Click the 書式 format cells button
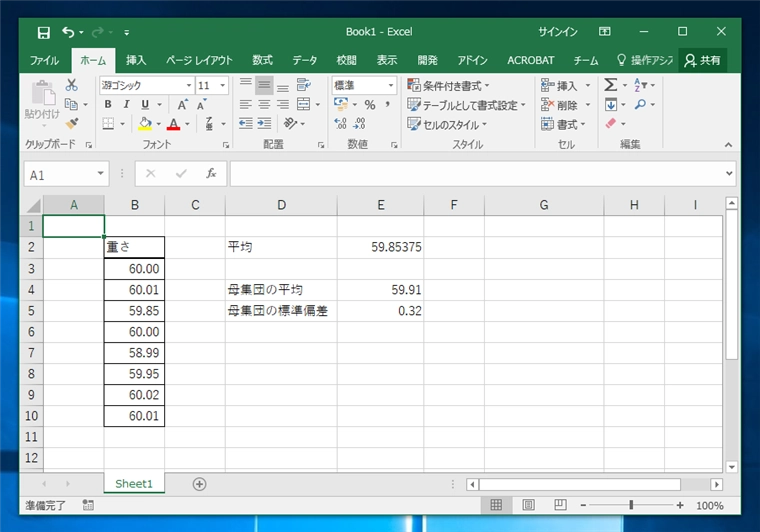Image resolution: width=760 pixels, height=532 pixels. [563, 125]
